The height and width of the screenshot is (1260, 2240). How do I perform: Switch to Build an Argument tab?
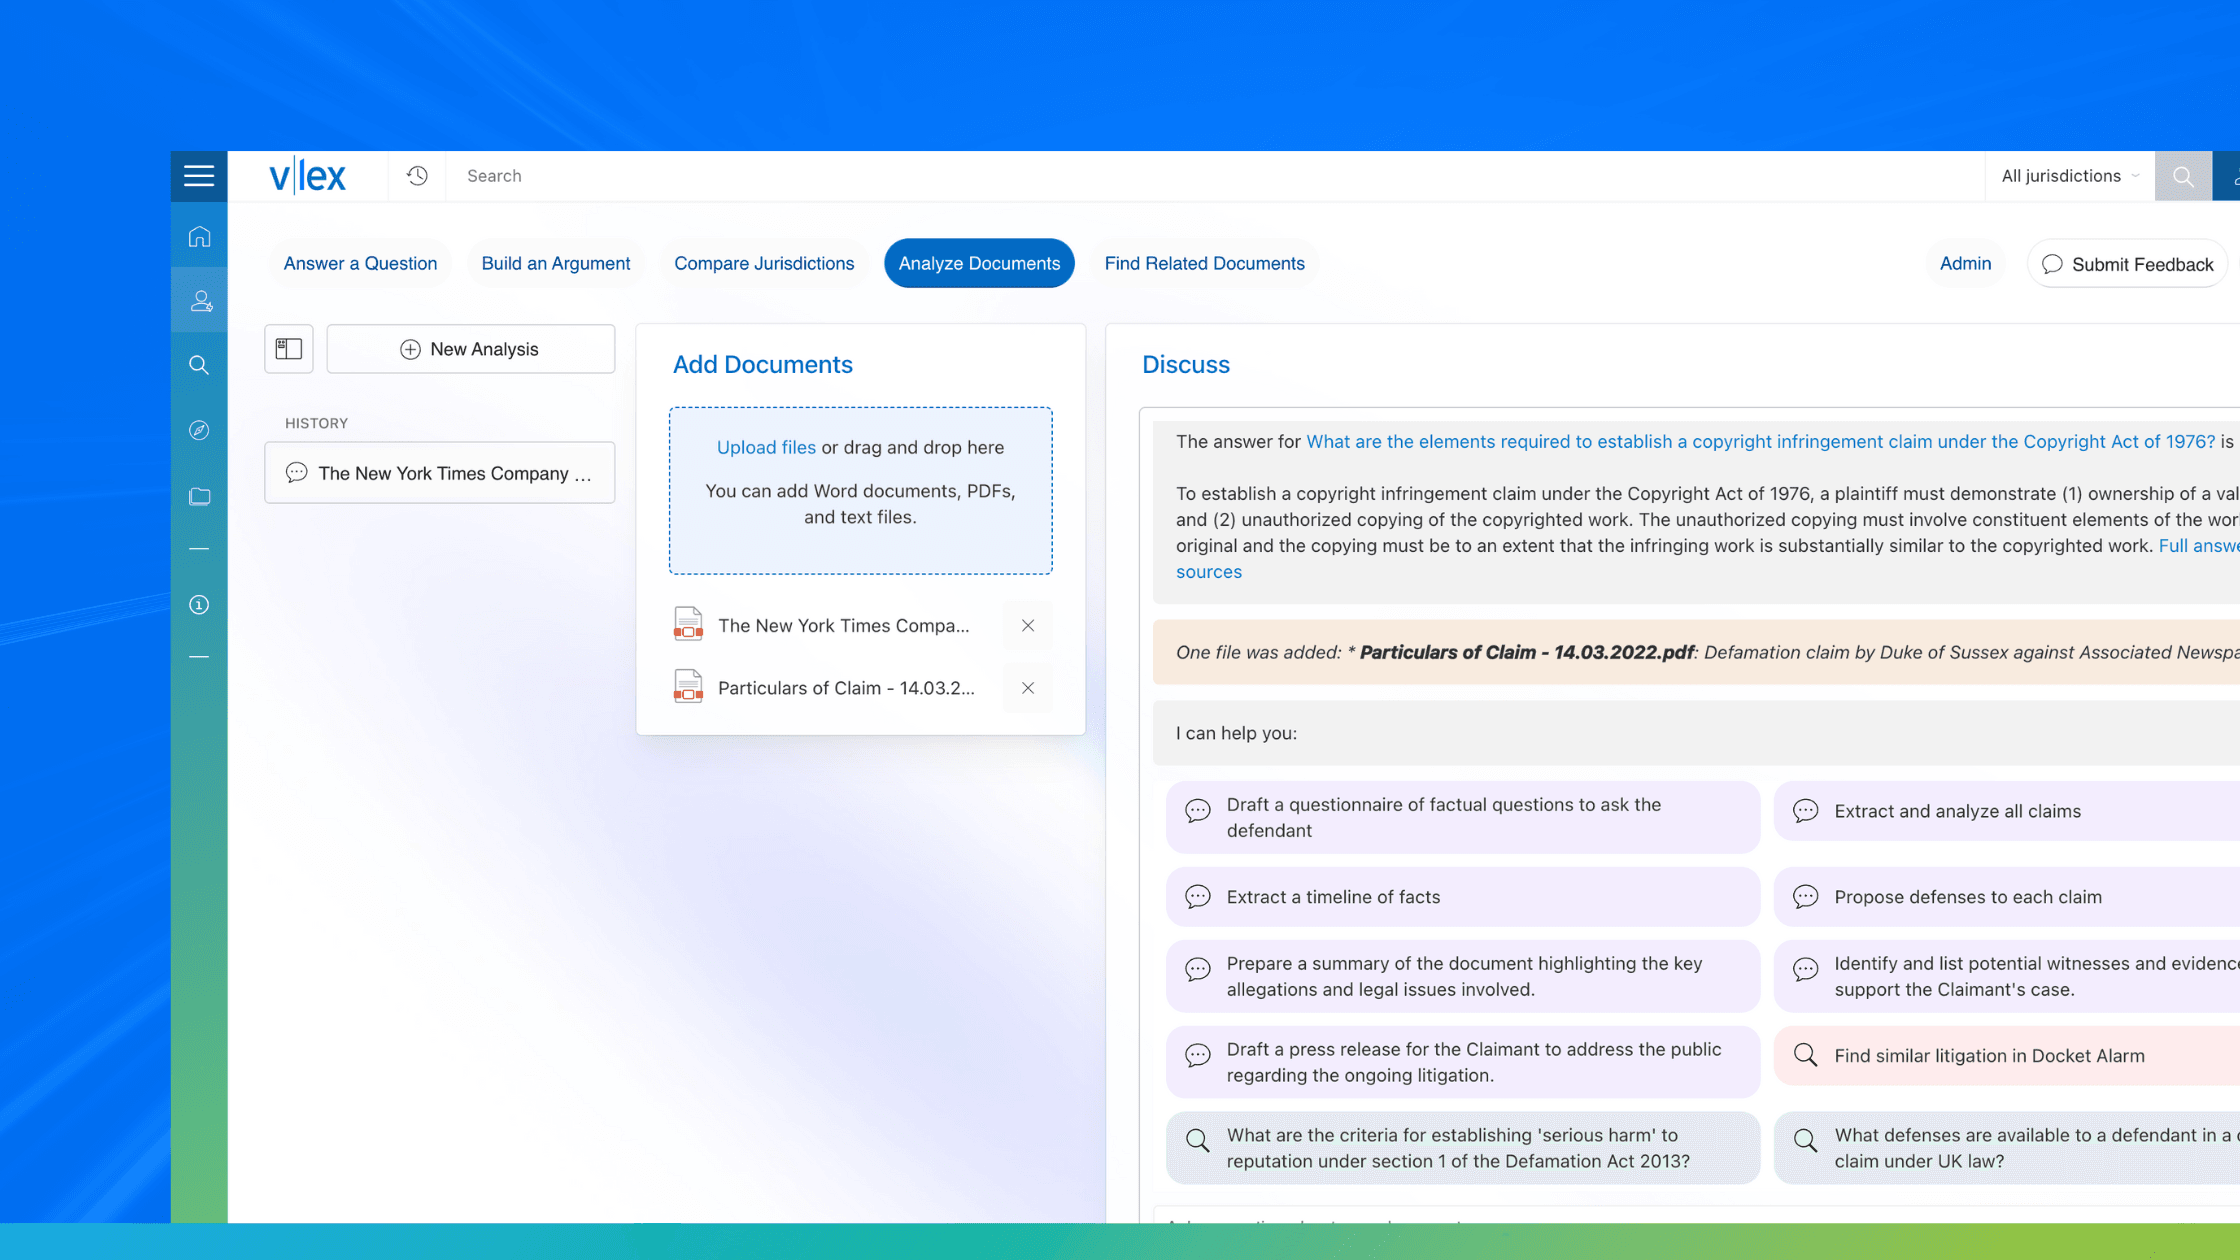point(556,263)
